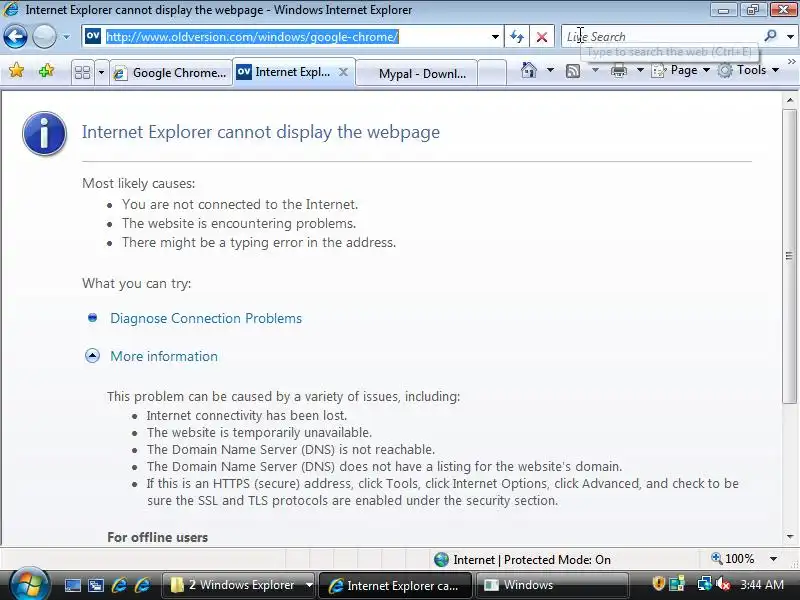800x600 pixels.
Task: Open the Print options dropdown arrow
Action: [640, 70]
